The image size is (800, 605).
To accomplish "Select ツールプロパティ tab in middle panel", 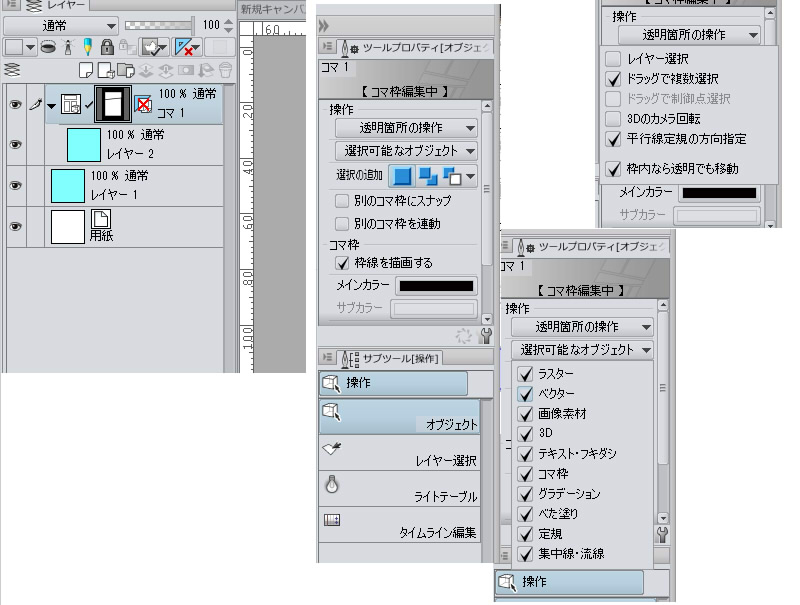I will tap(415, 47).
